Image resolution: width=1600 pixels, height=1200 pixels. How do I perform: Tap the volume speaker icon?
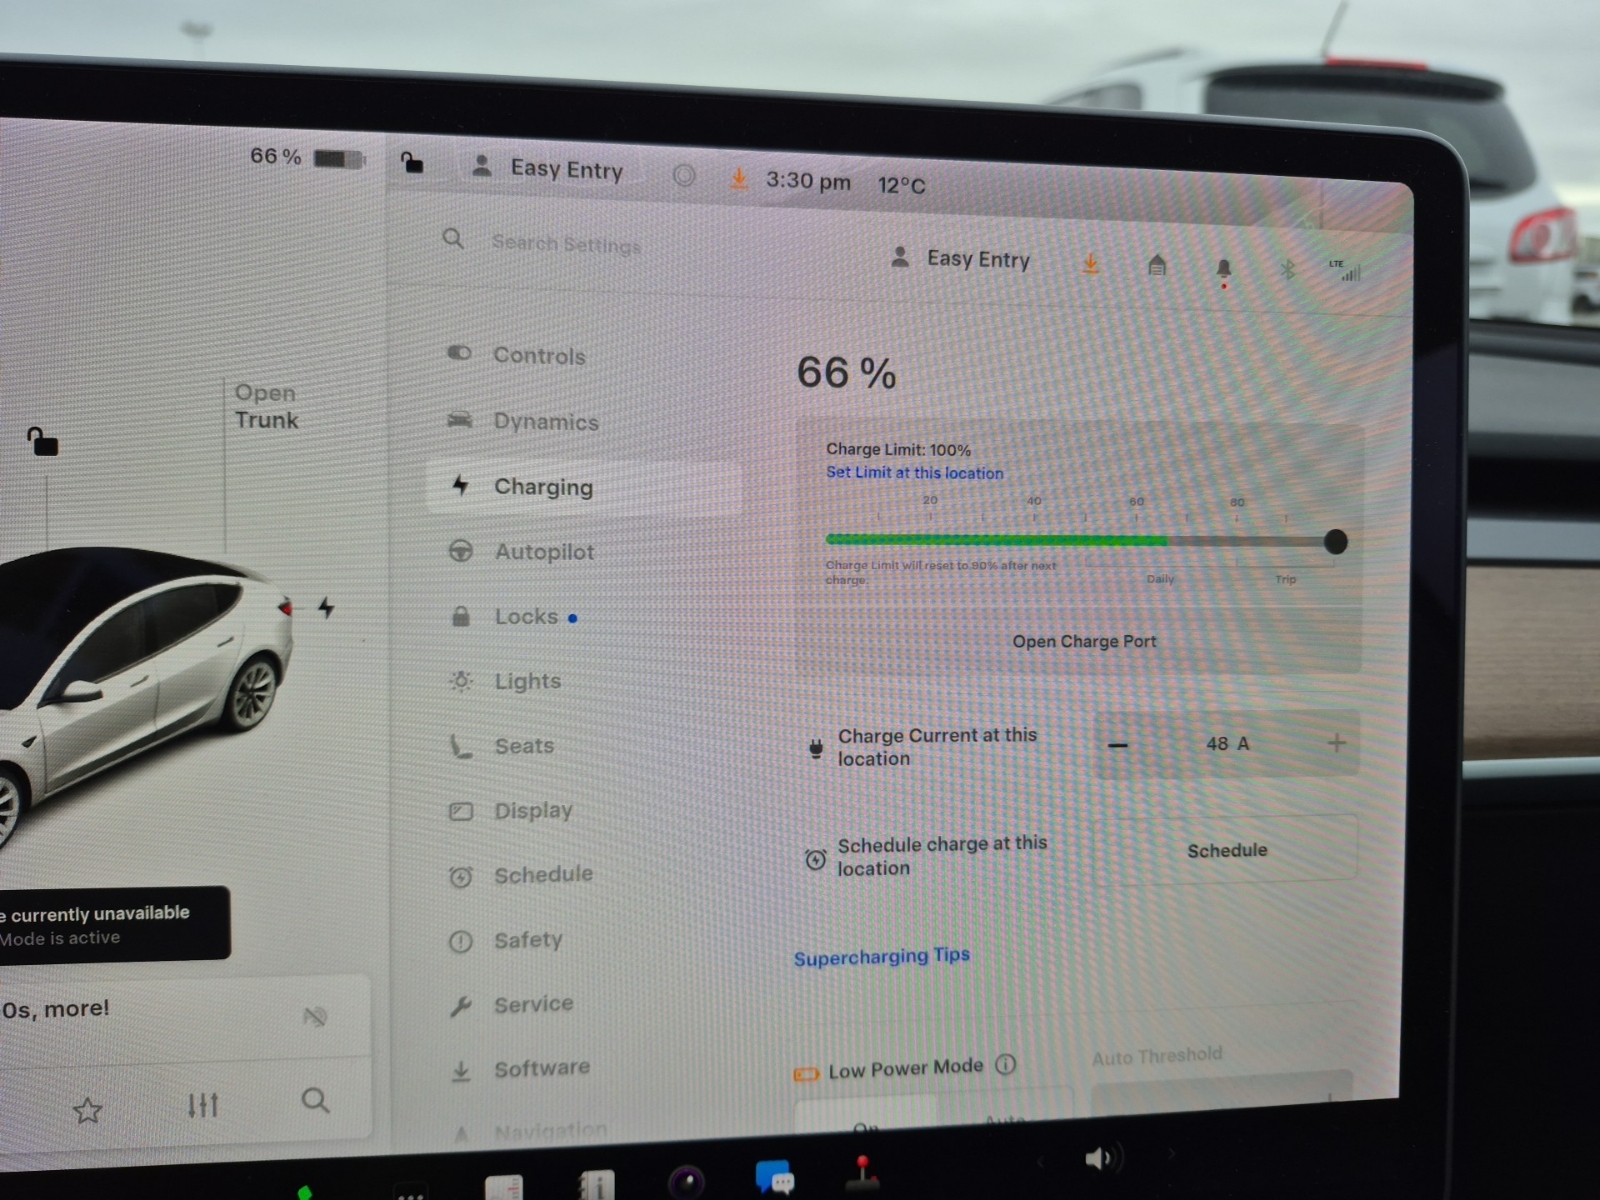(x=1098, y=1158)
